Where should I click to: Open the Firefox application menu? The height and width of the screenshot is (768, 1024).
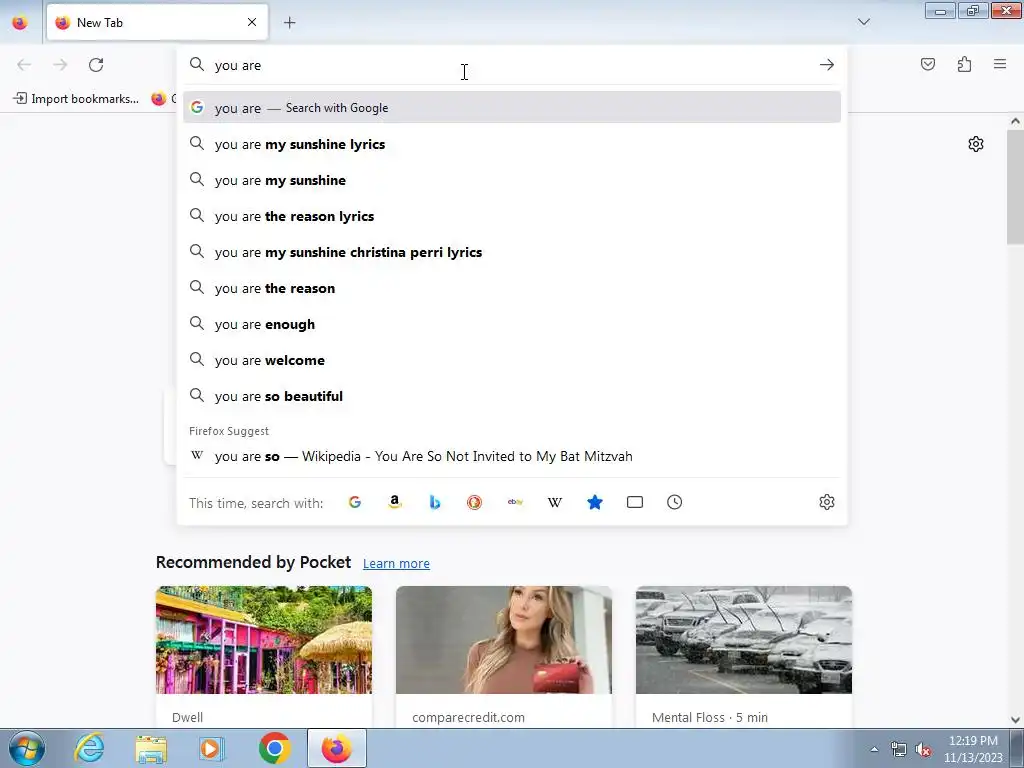(x=1000, y=64)
